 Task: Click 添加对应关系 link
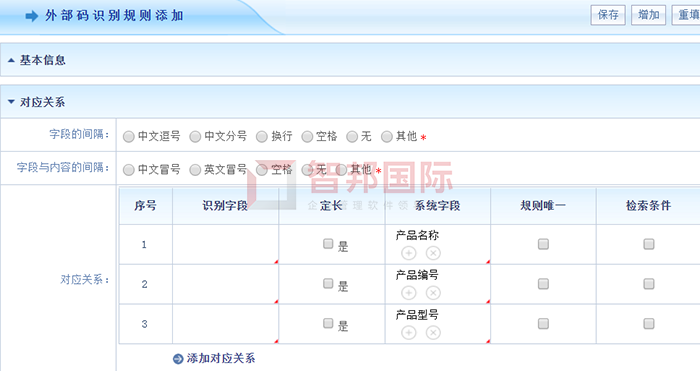coord(221,358)
